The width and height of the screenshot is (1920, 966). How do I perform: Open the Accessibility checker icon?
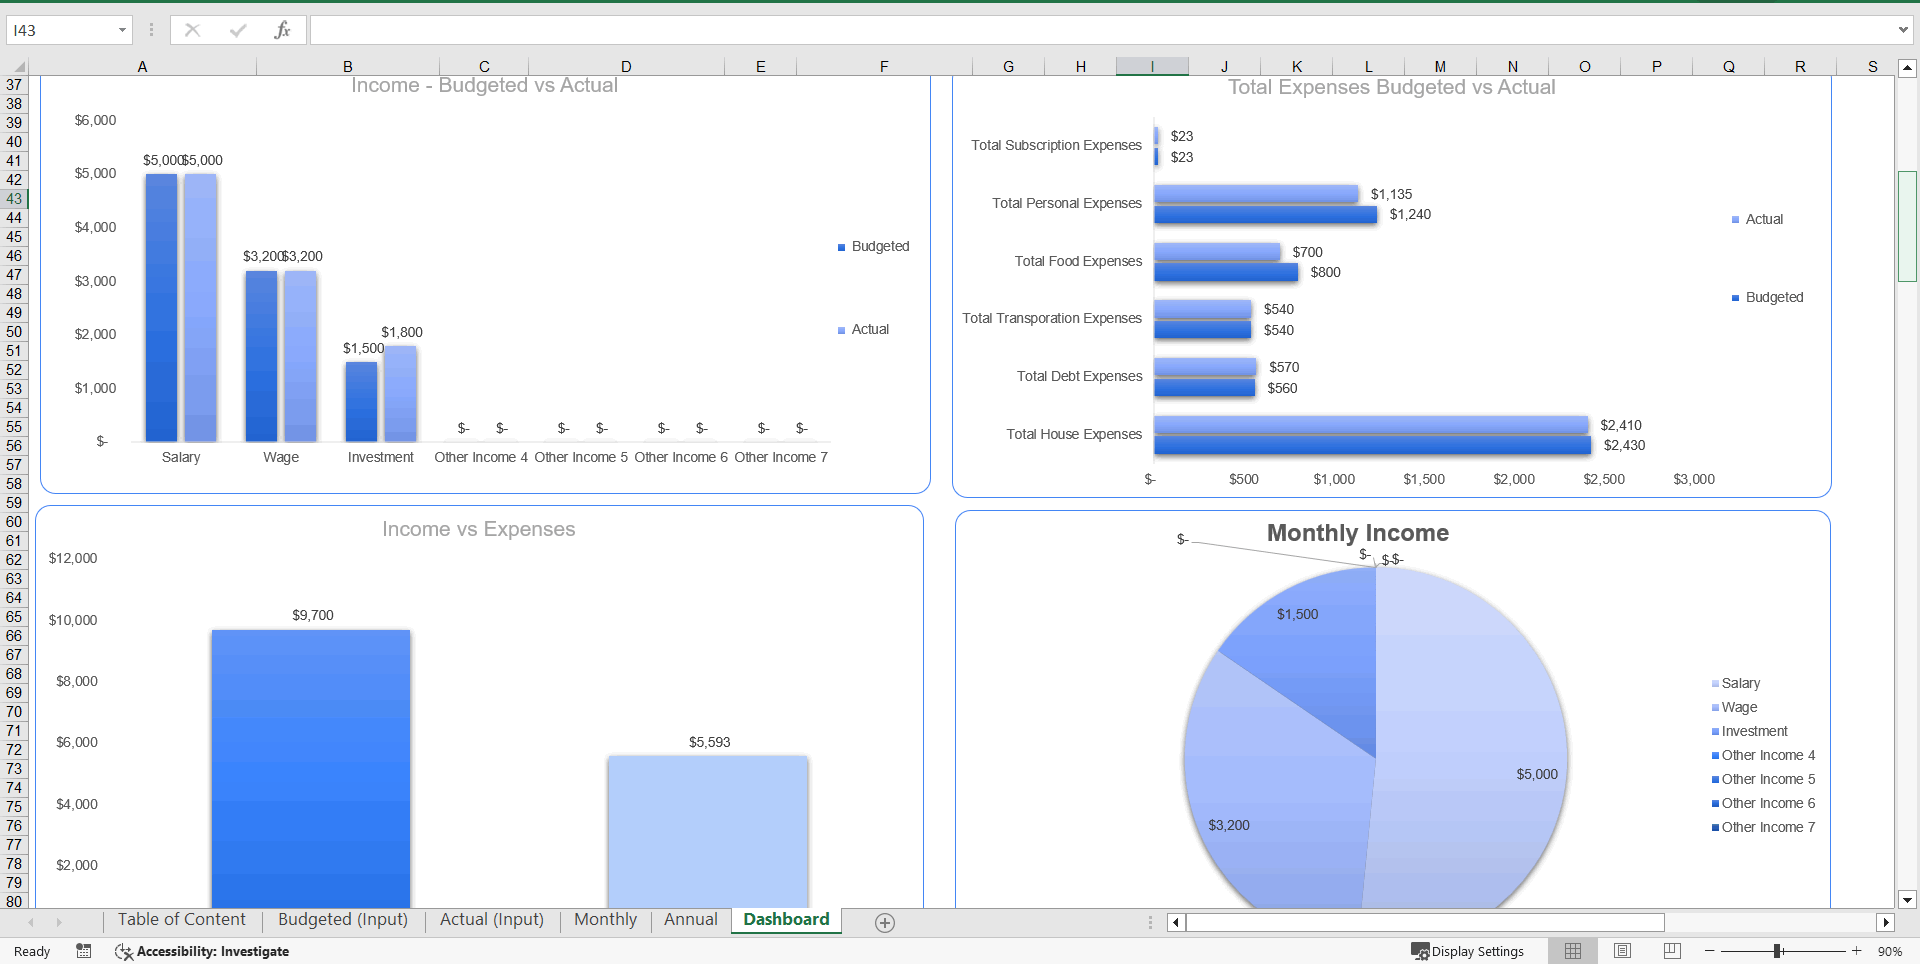[x=124, y=952]
